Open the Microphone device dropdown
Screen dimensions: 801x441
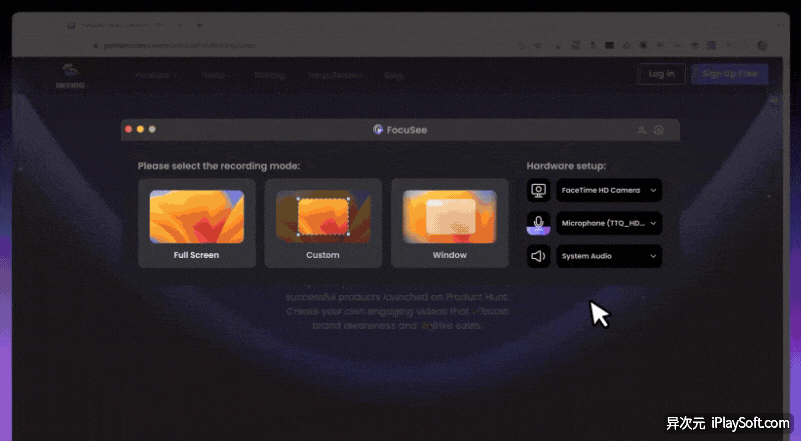point(609,223)
